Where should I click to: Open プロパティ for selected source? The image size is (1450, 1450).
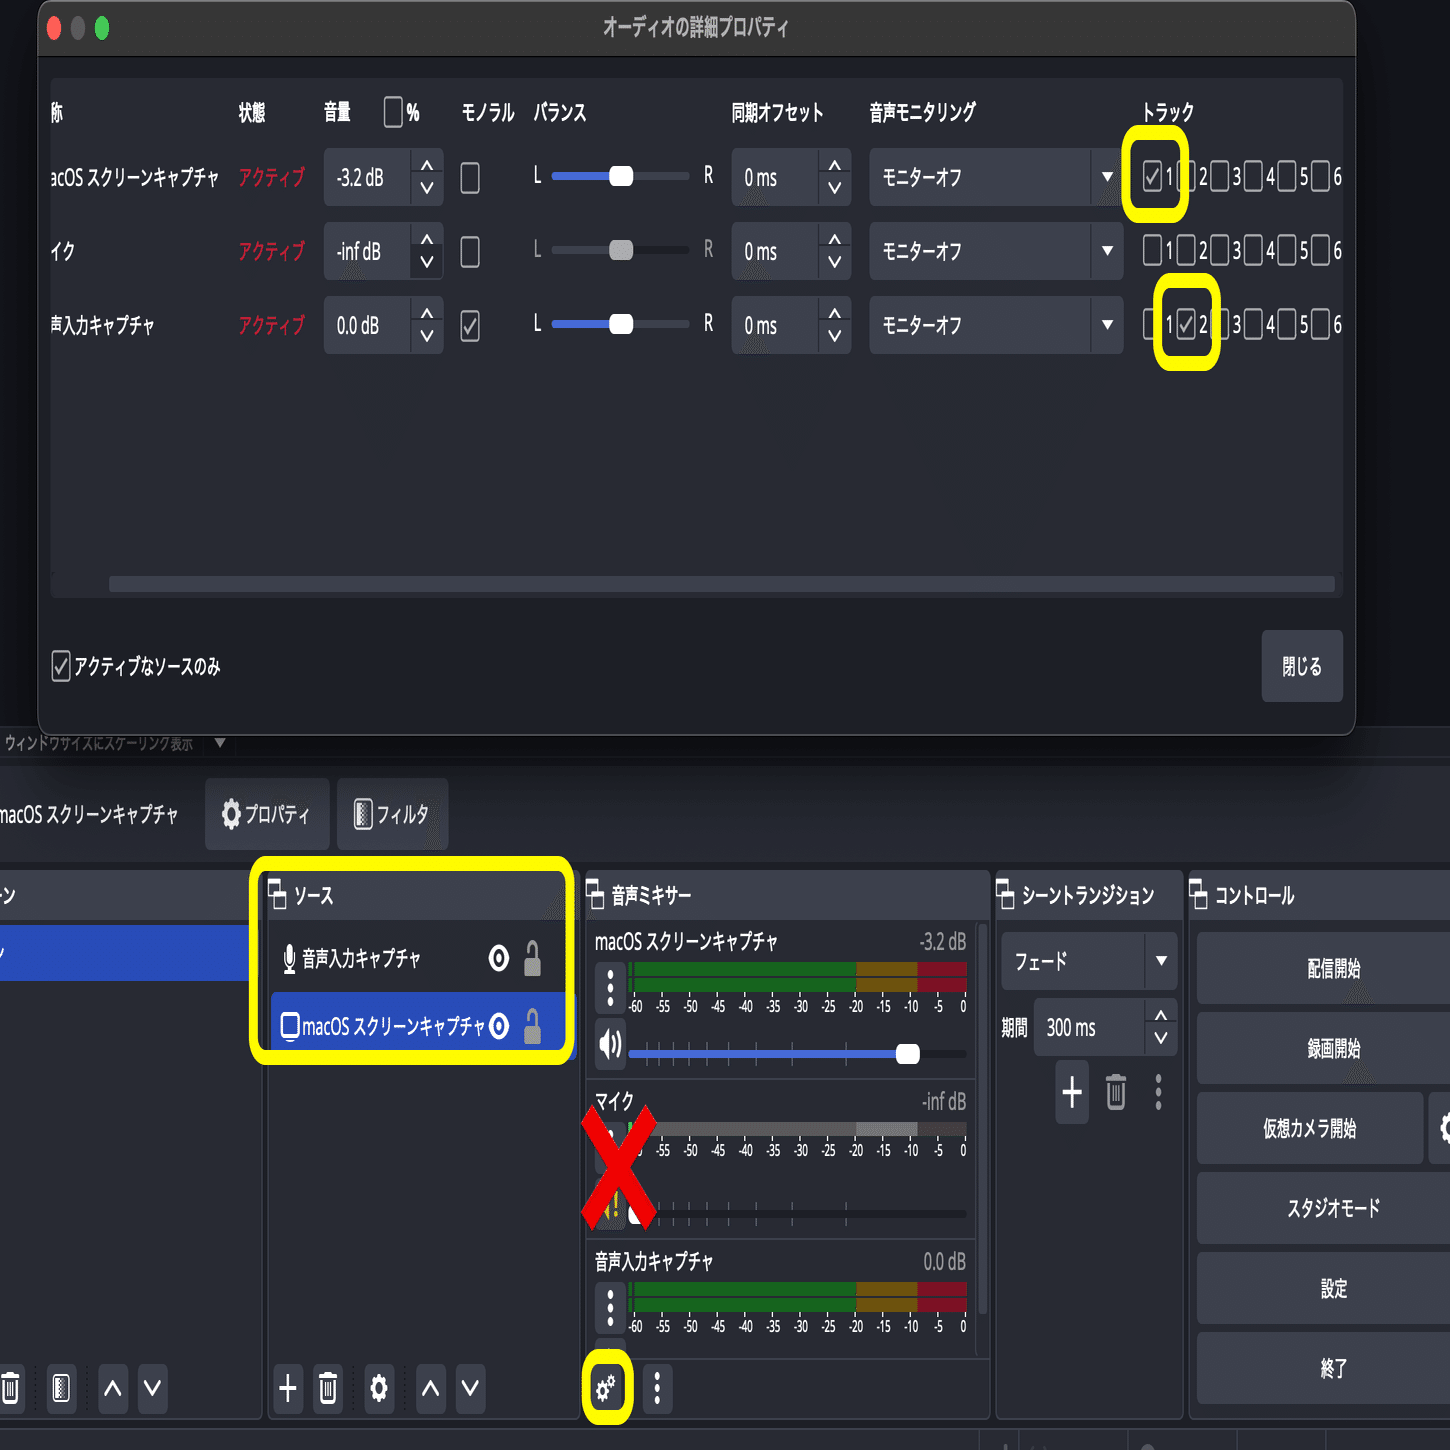(267, 814)
